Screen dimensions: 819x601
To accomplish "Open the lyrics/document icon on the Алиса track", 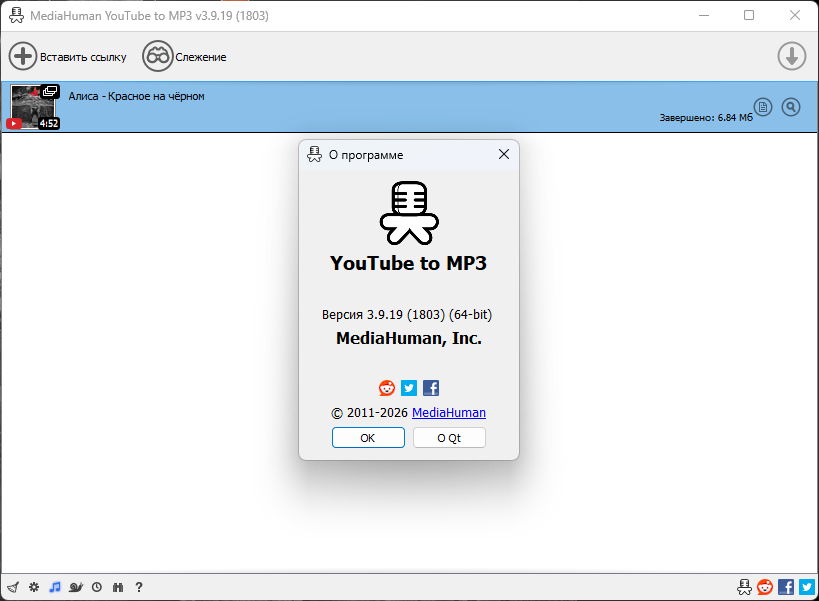I will click(763, 107).
